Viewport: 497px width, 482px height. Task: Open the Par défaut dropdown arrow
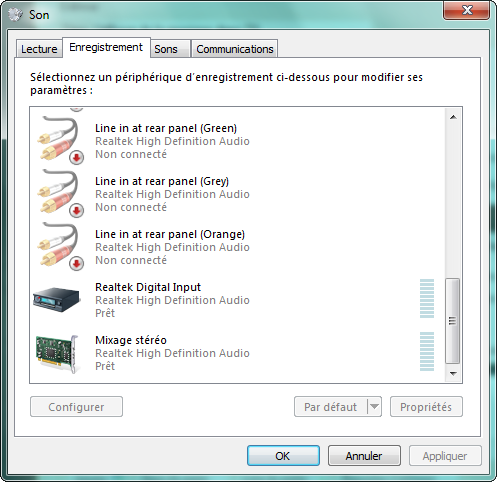tap(375, 406)
